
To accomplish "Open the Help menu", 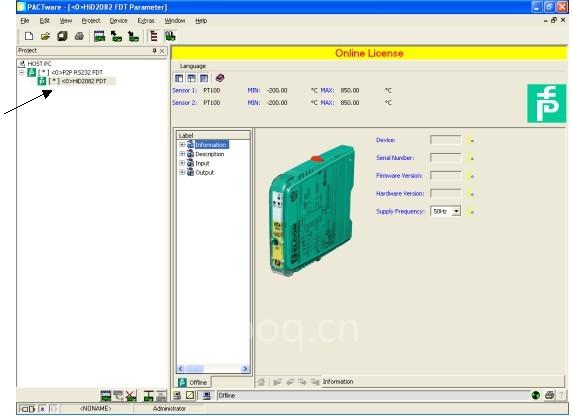I will coord(201,21).
